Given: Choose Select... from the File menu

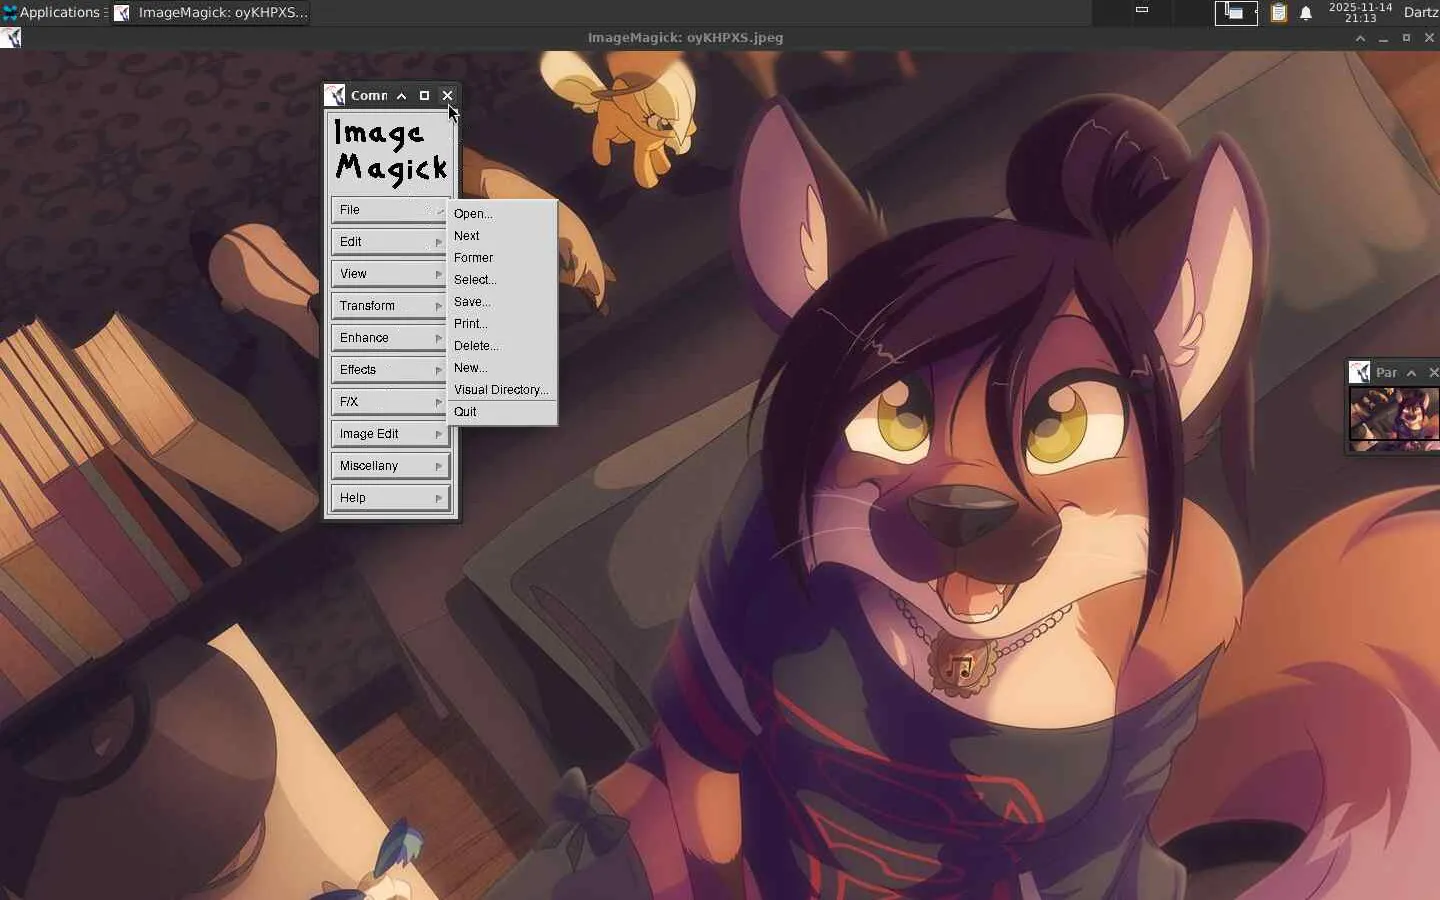Looking at the screenshot, I should point(502,280).
